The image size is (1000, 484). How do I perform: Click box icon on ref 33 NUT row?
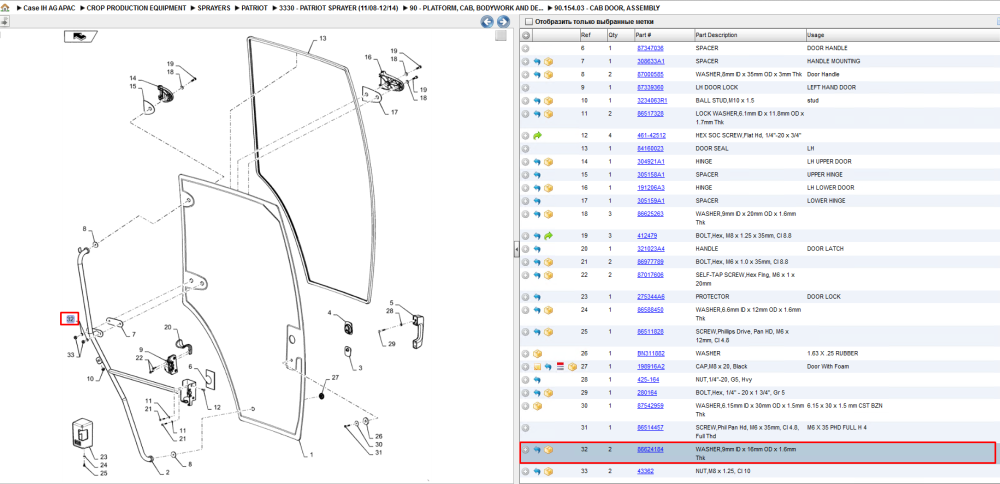pyautogui.click(x=548, y=471)
